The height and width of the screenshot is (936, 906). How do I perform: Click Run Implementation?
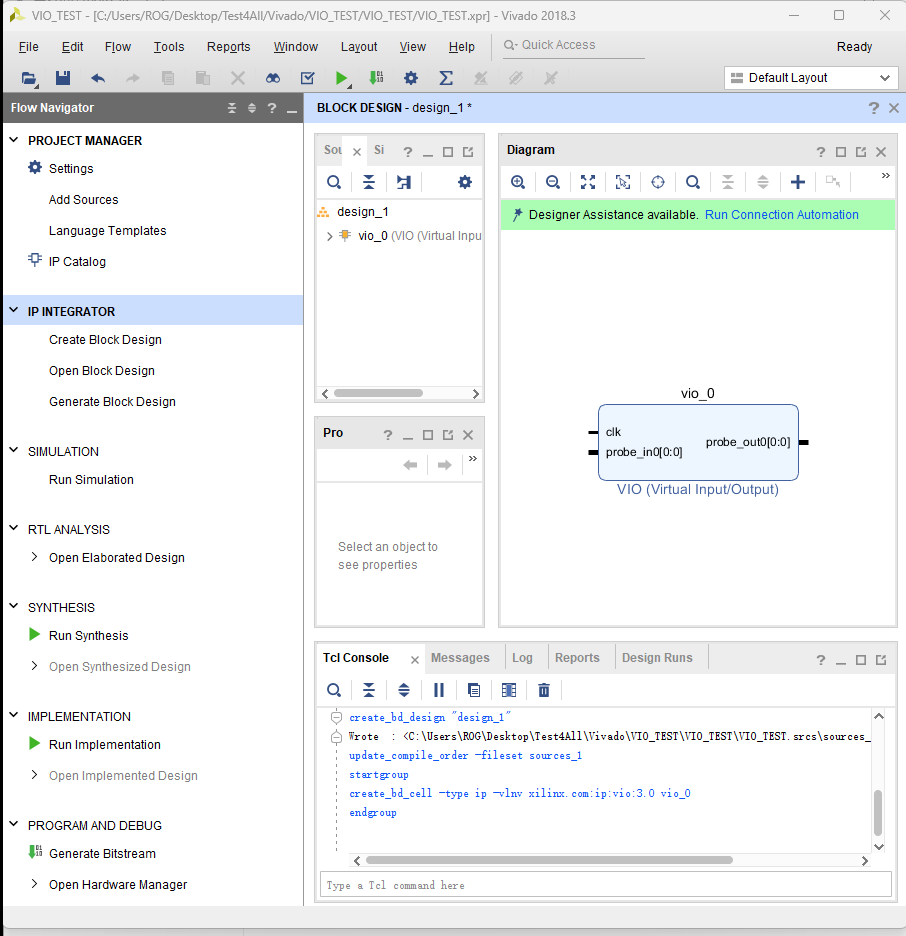[104, 744]
